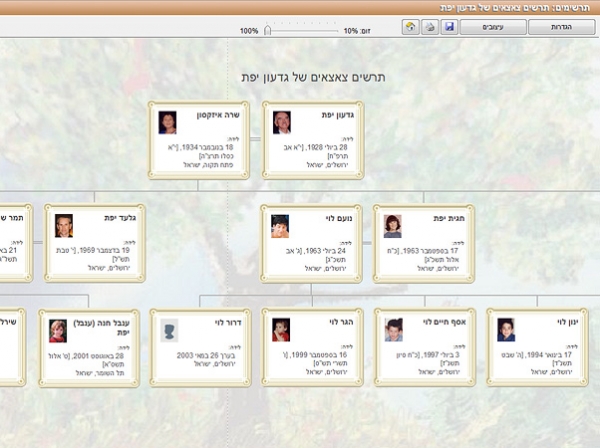Select the name ינון לוי in its card
Image resolution: width=600 pixels, height=448 pixels.
click(x=567, y=322)
